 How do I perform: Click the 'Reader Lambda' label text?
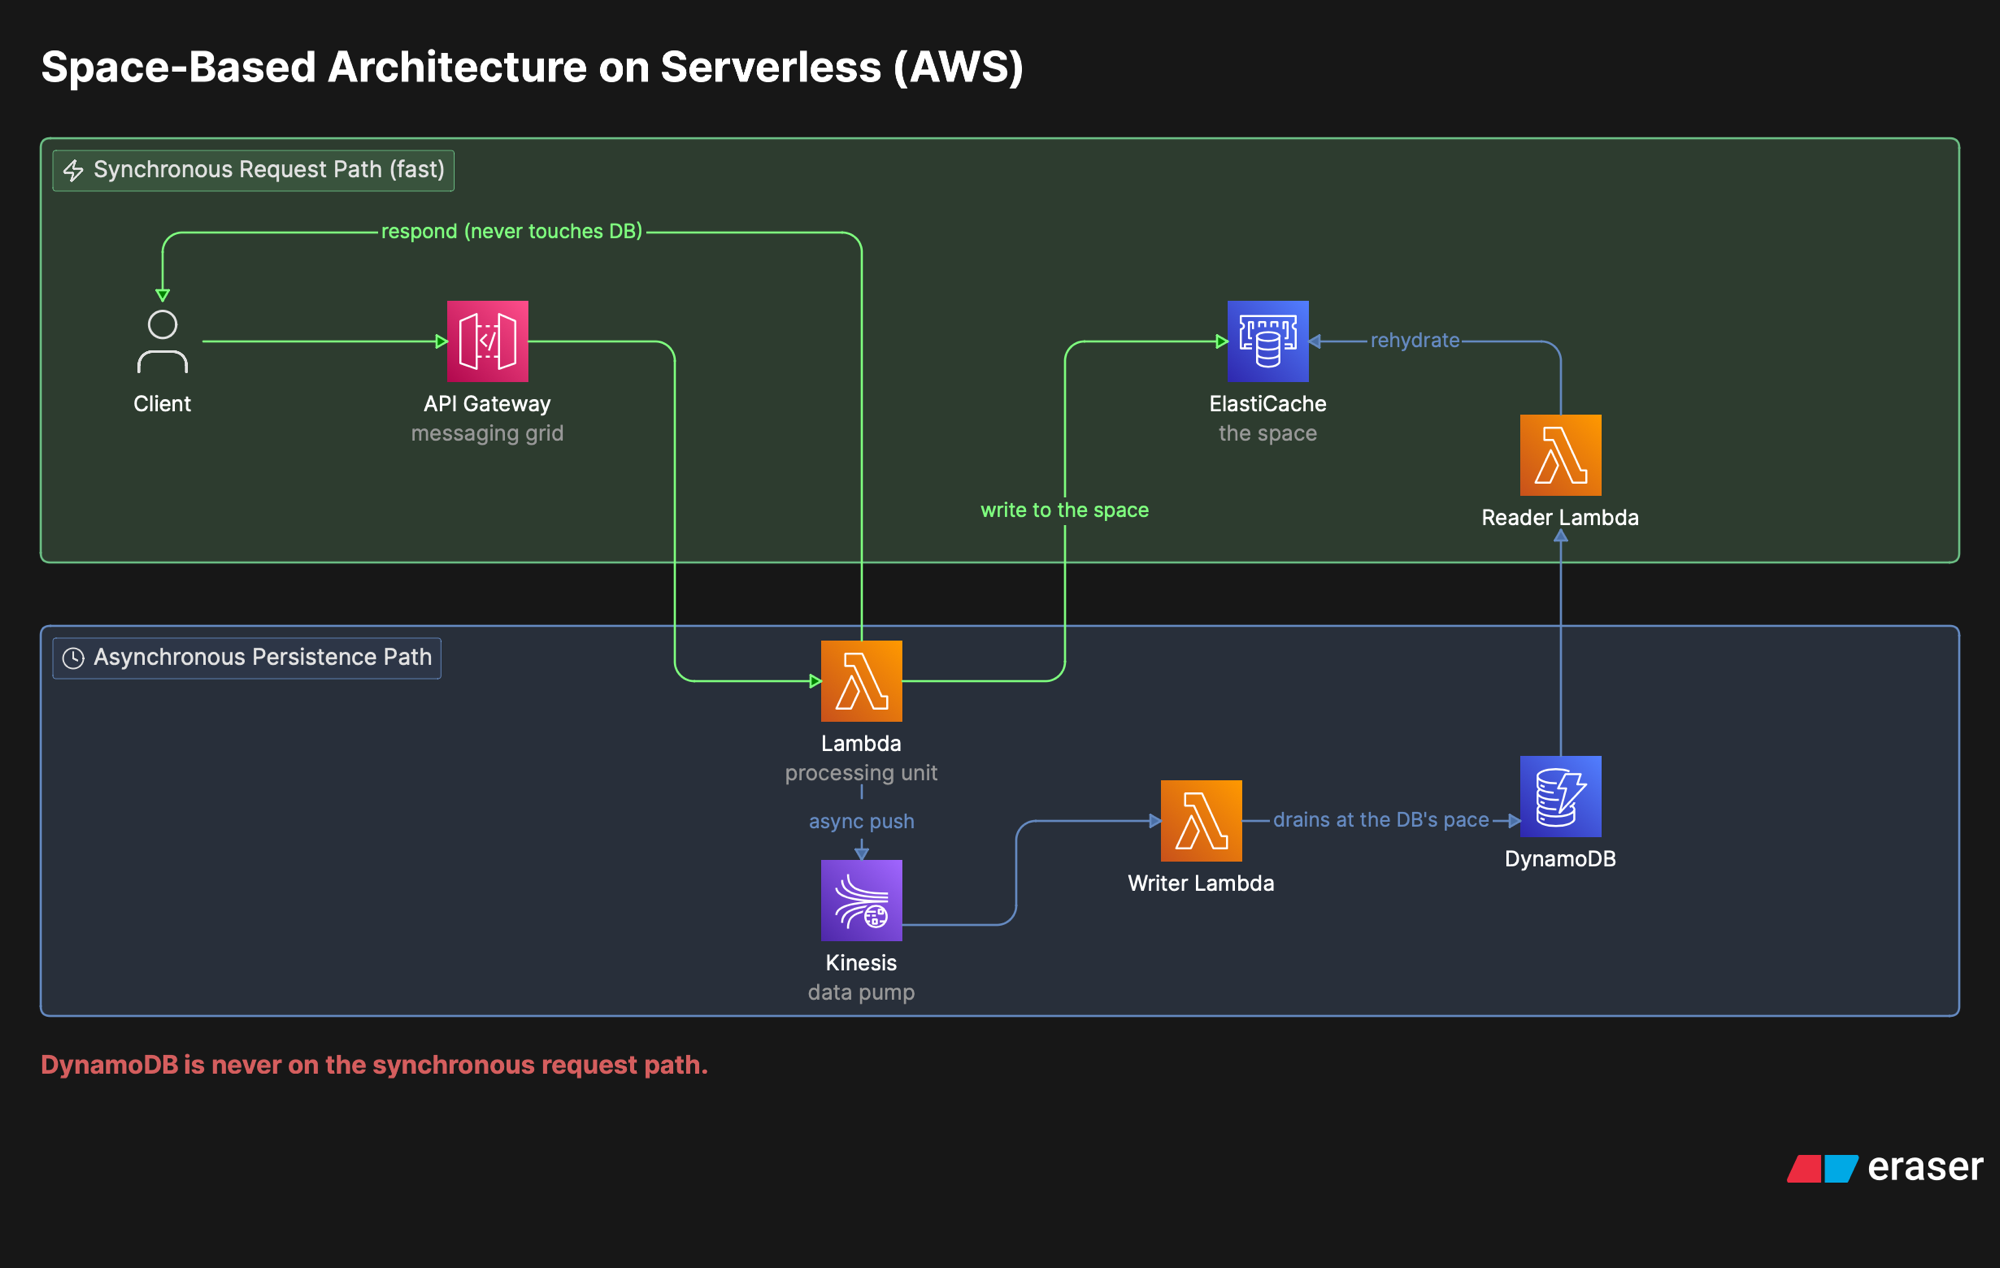(x=1560, y=518)
